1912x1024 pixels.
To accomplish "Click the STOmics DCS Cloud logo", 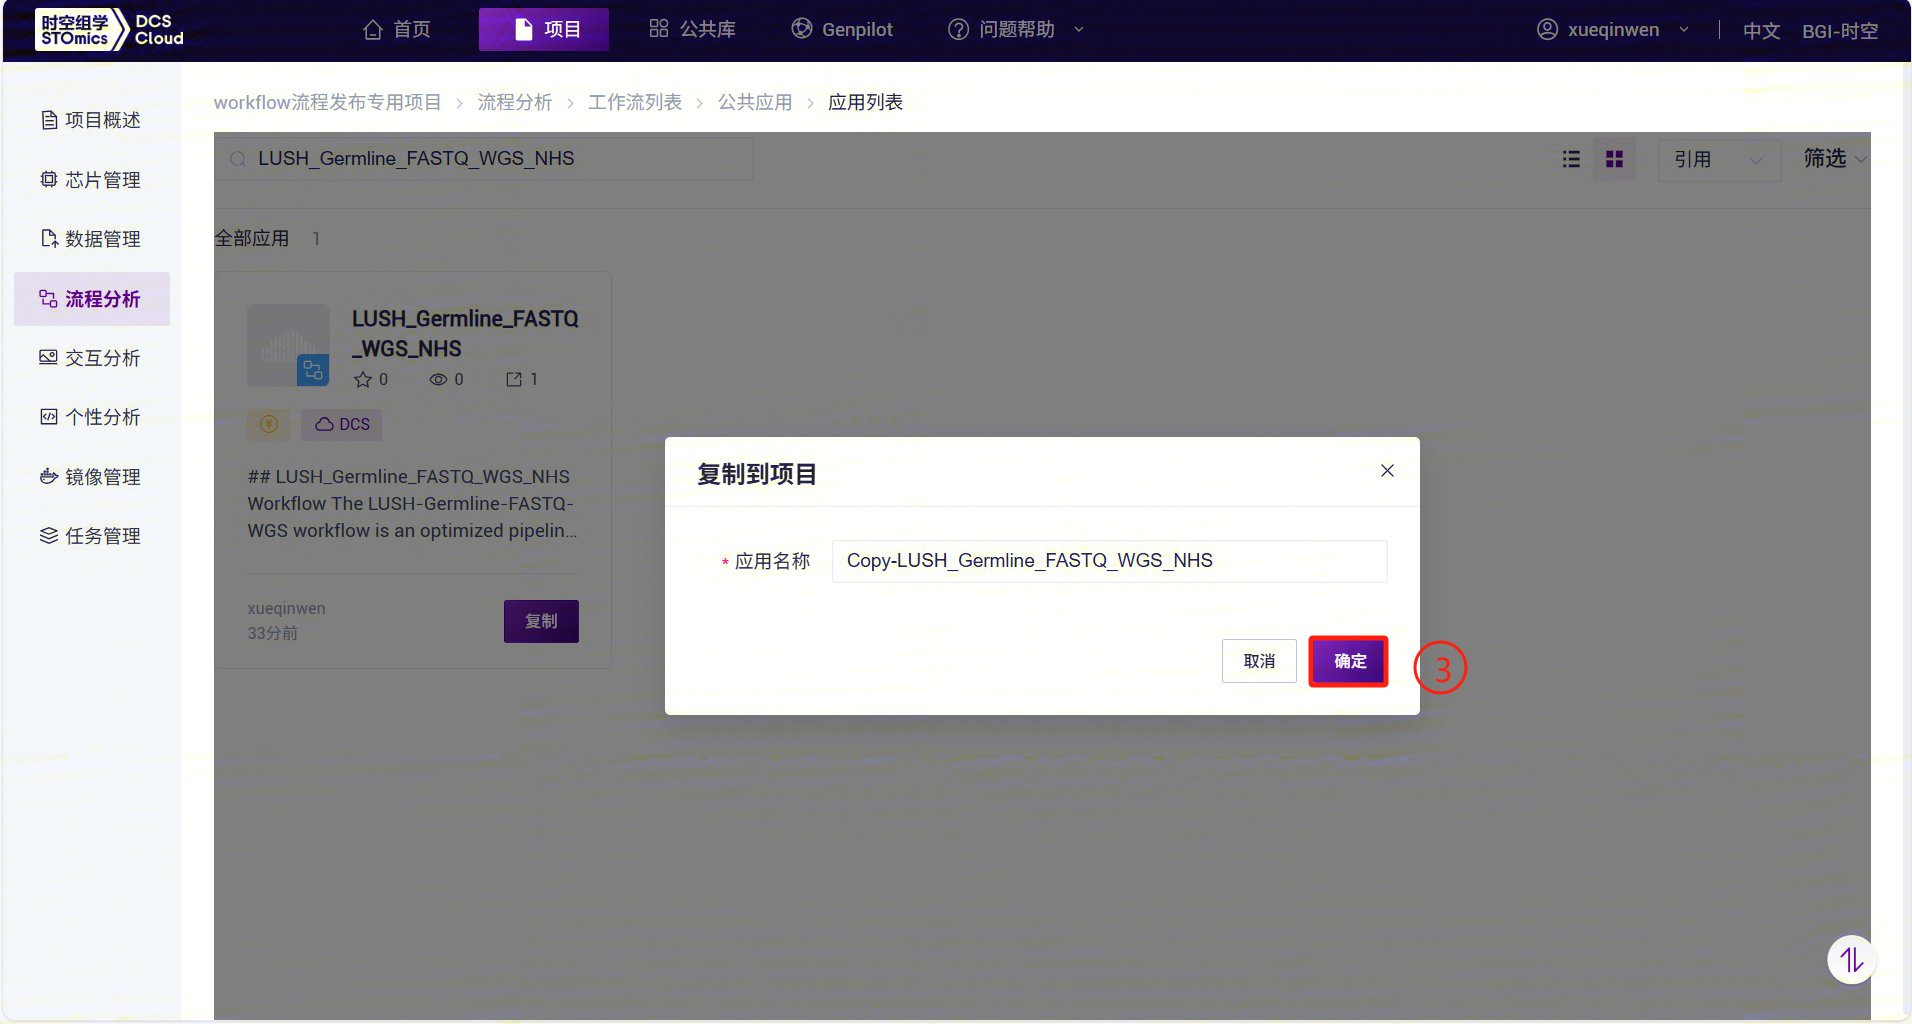I will click(x=110, y=29).
